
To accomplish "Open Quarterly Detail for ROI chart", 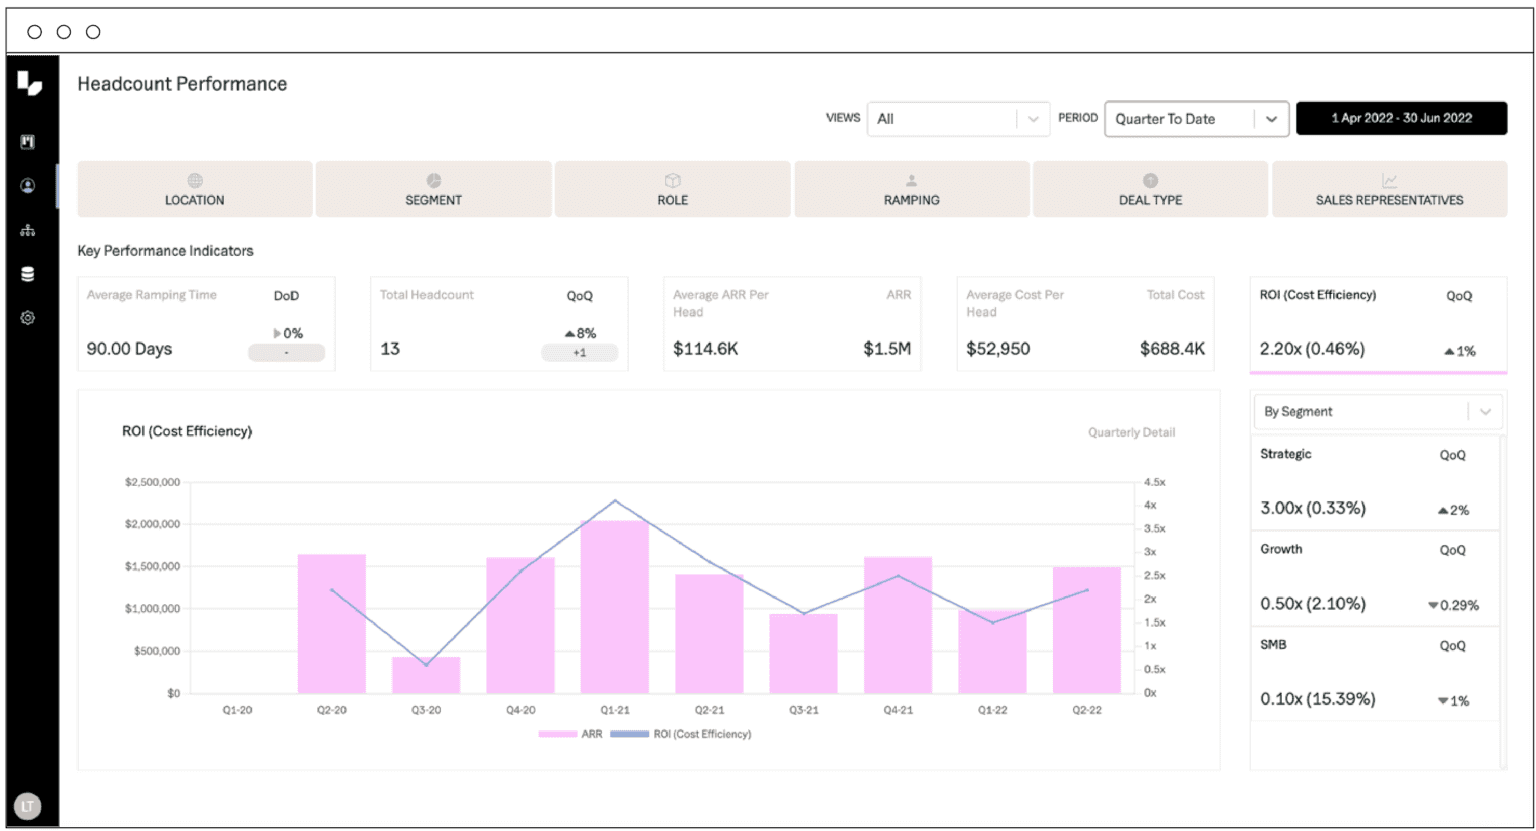I will (1131, 432).
